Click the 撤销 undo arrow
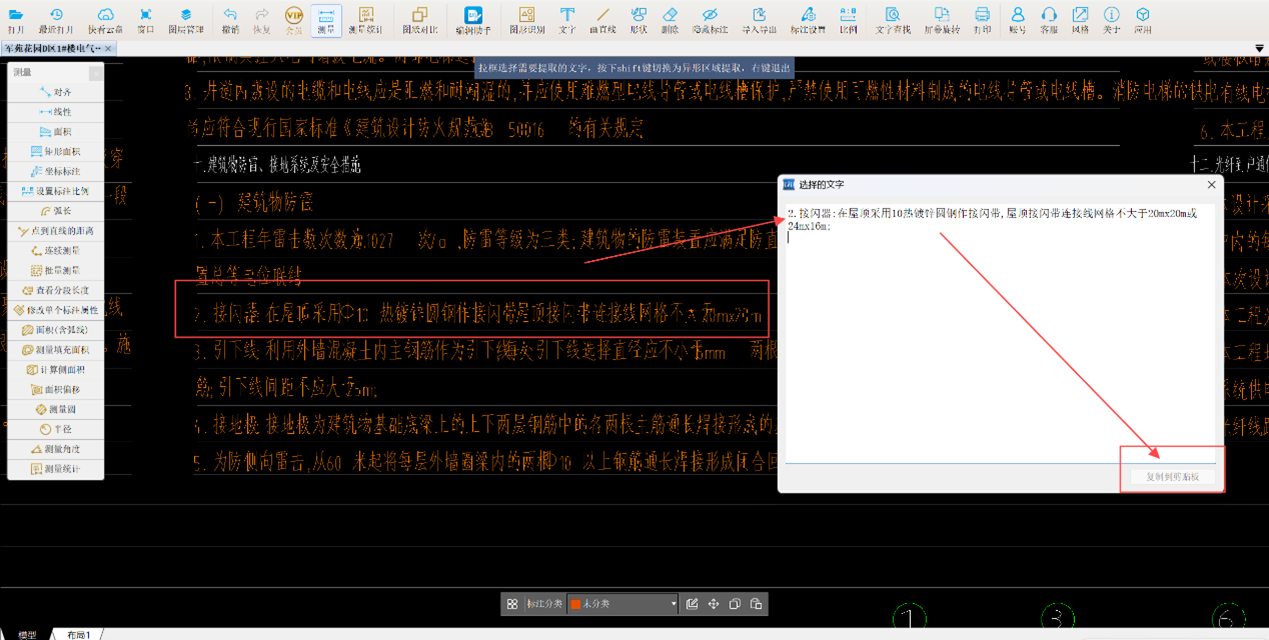Screen dimensions: 1269x640 (230, 19)
